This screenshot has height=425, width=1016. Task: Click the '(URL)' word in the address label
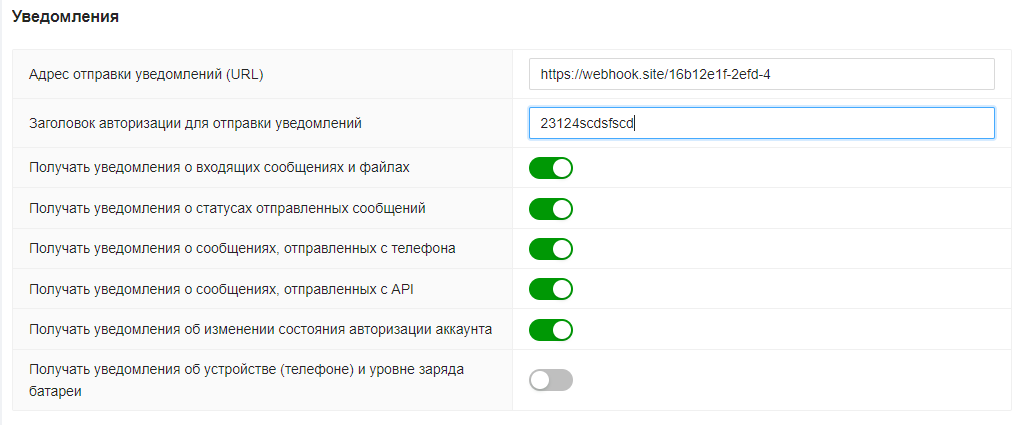(x=244, y=74)
